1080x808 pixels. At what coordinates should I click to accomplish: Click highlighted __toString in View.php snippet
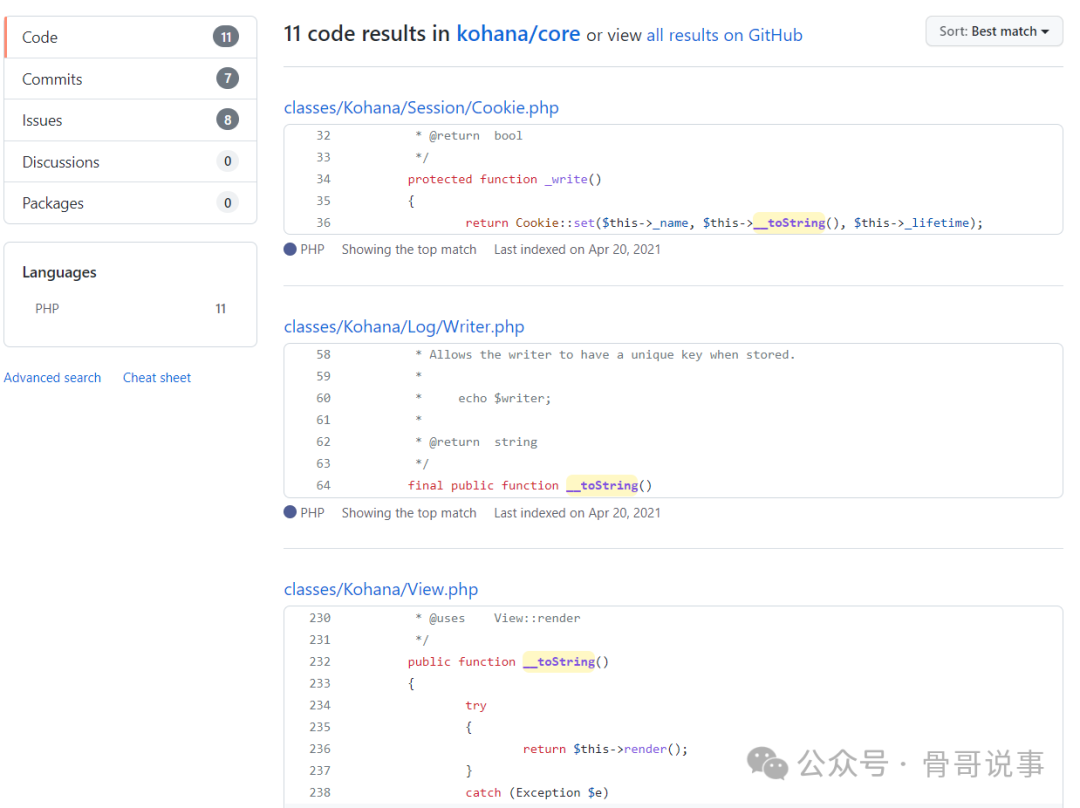tap(559, 662)
